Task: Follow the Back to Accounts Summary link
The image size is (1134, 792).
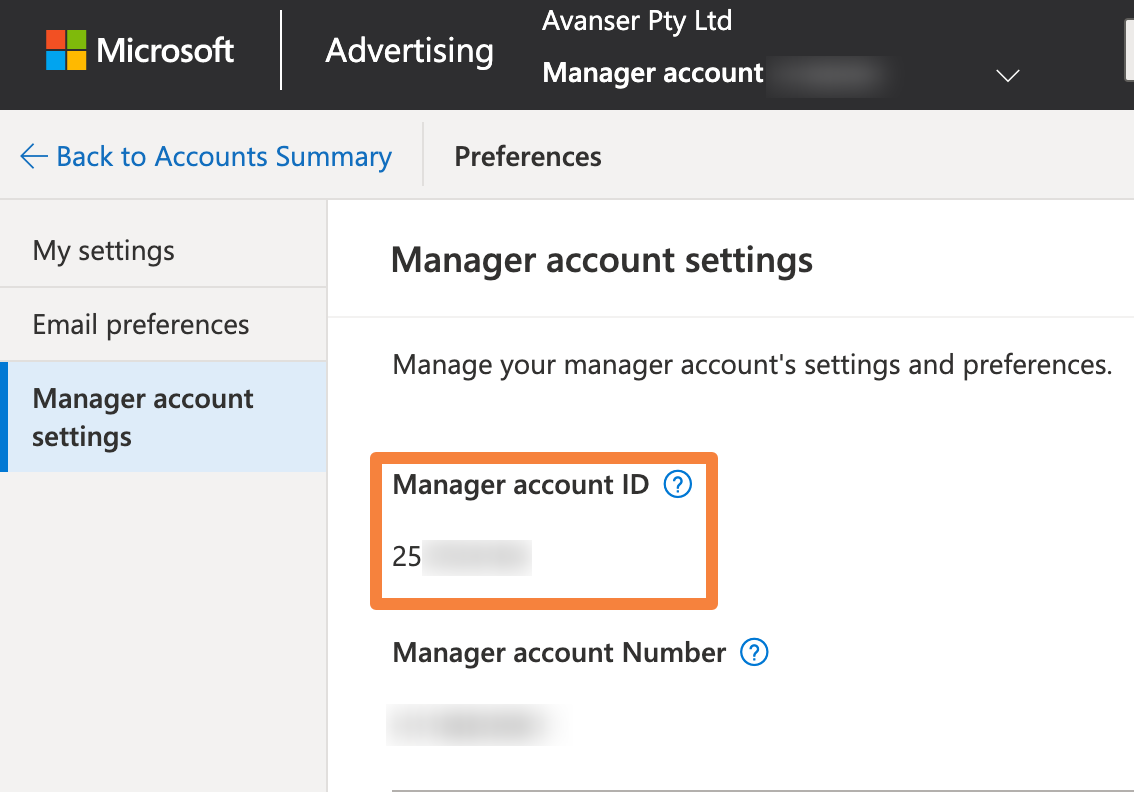Action: [224, 157]
